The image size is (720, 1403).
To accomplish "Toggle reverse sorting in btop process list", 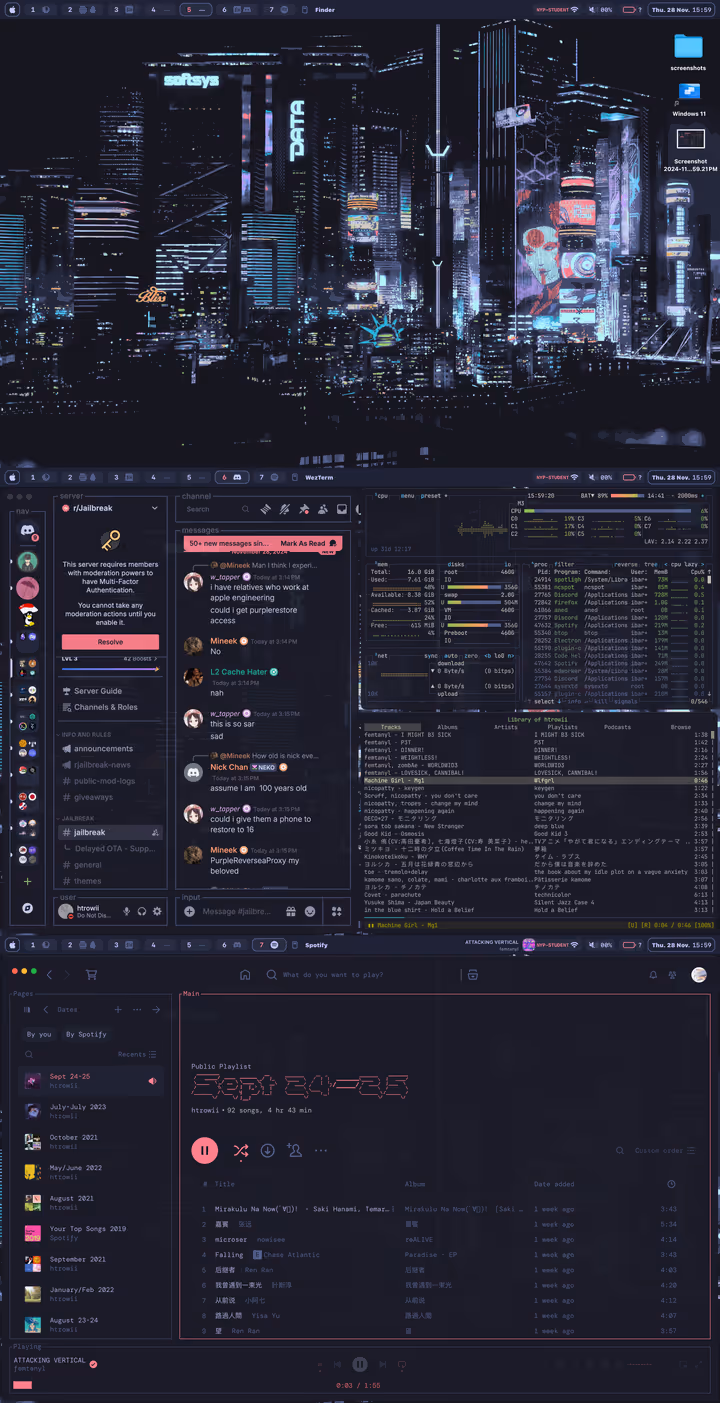I will click(625, 564).
